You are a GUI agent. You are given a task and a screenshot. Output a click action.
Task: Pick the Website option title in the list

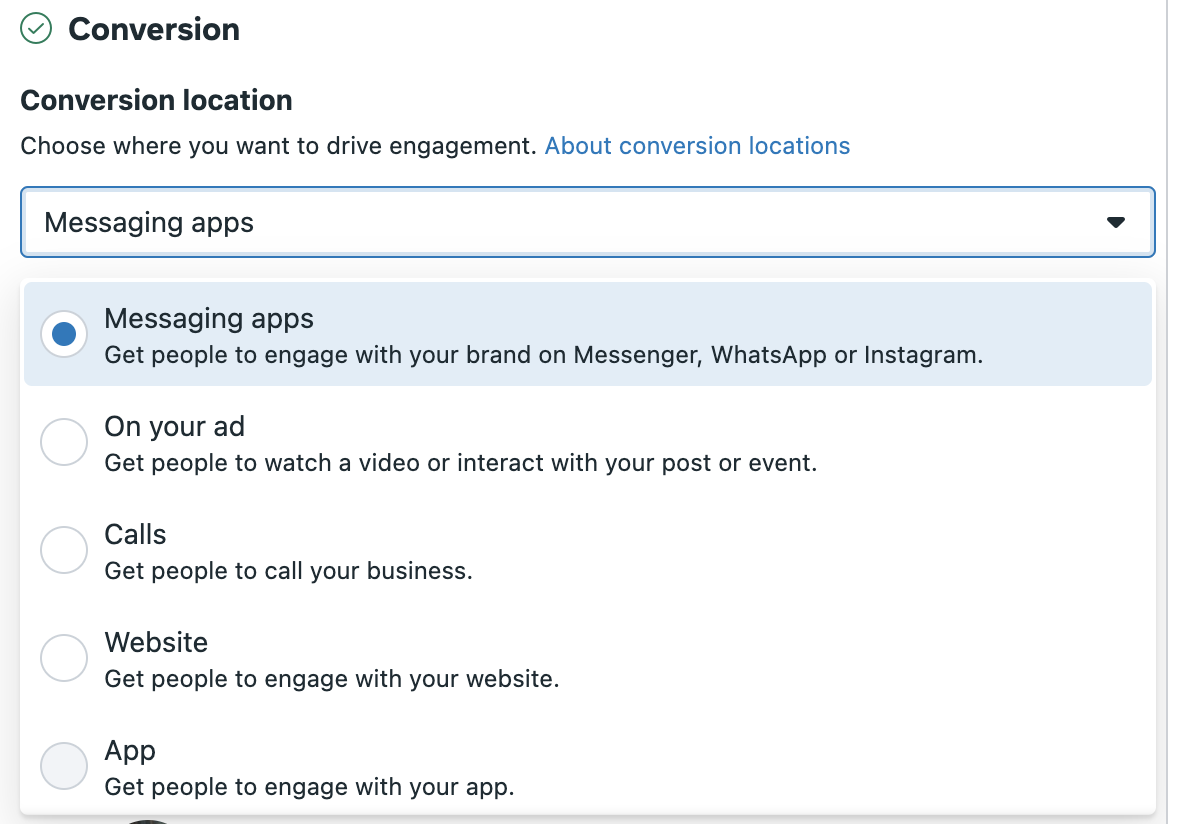click(156, 643)
